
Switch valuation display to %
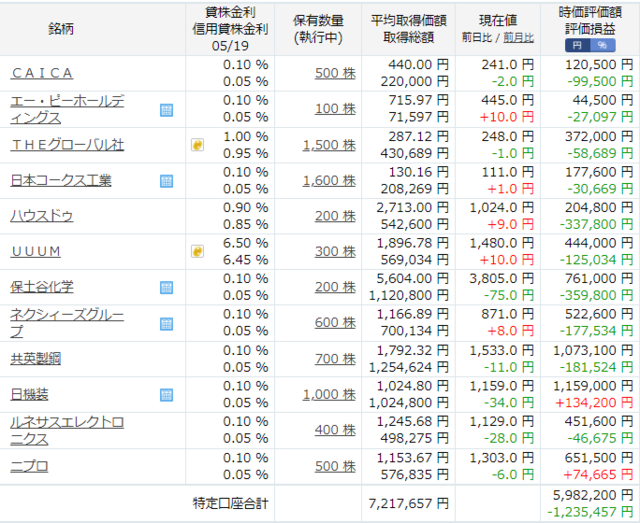point(603,45)
